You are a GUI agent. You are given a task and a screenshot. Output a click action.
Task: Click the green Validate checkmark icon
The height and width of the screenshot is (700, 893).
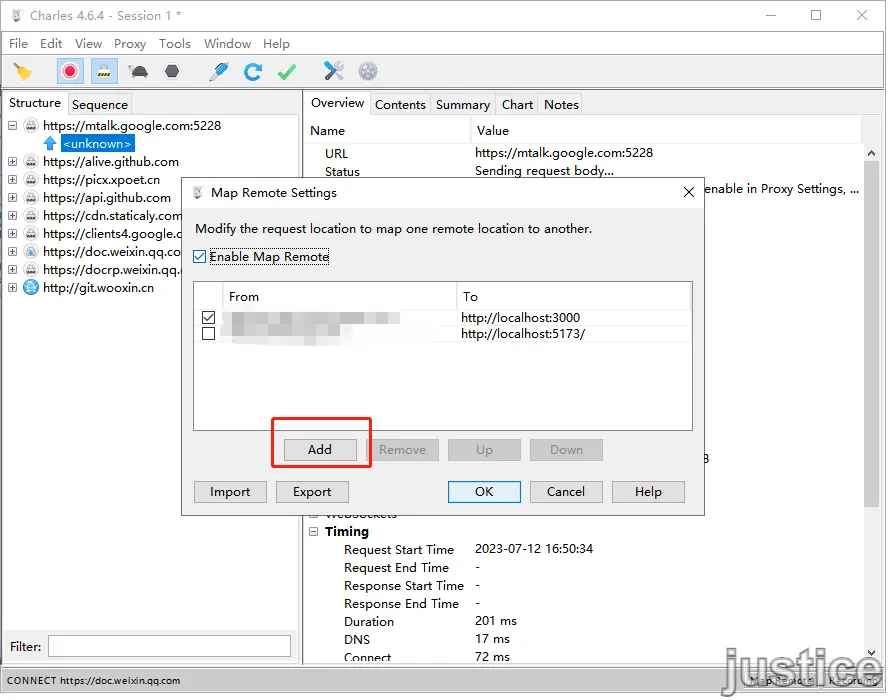pyautogui.click(x=287, y=72)
